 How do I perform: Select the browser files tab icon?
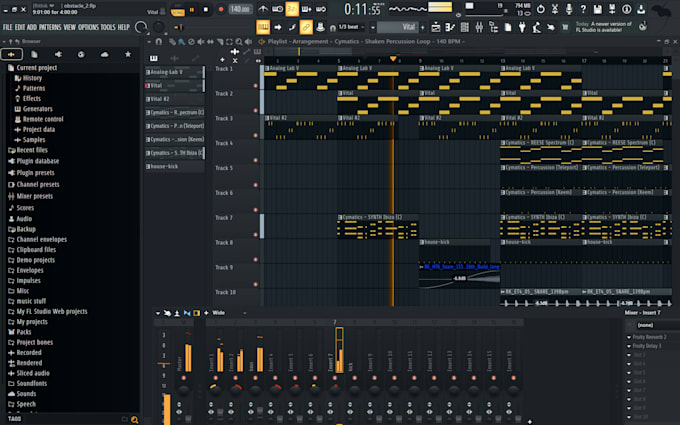(34, 54)
